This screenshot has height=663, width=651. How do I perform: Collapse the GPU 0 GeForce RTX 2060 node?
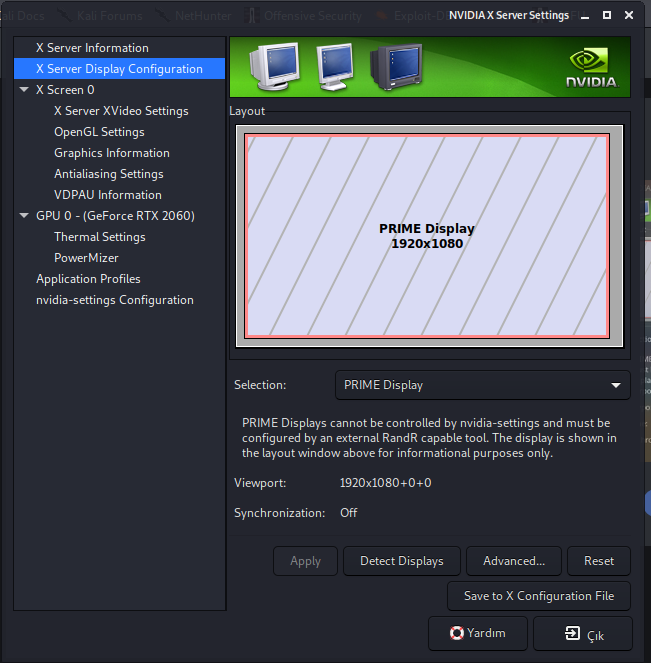point(25,216)
